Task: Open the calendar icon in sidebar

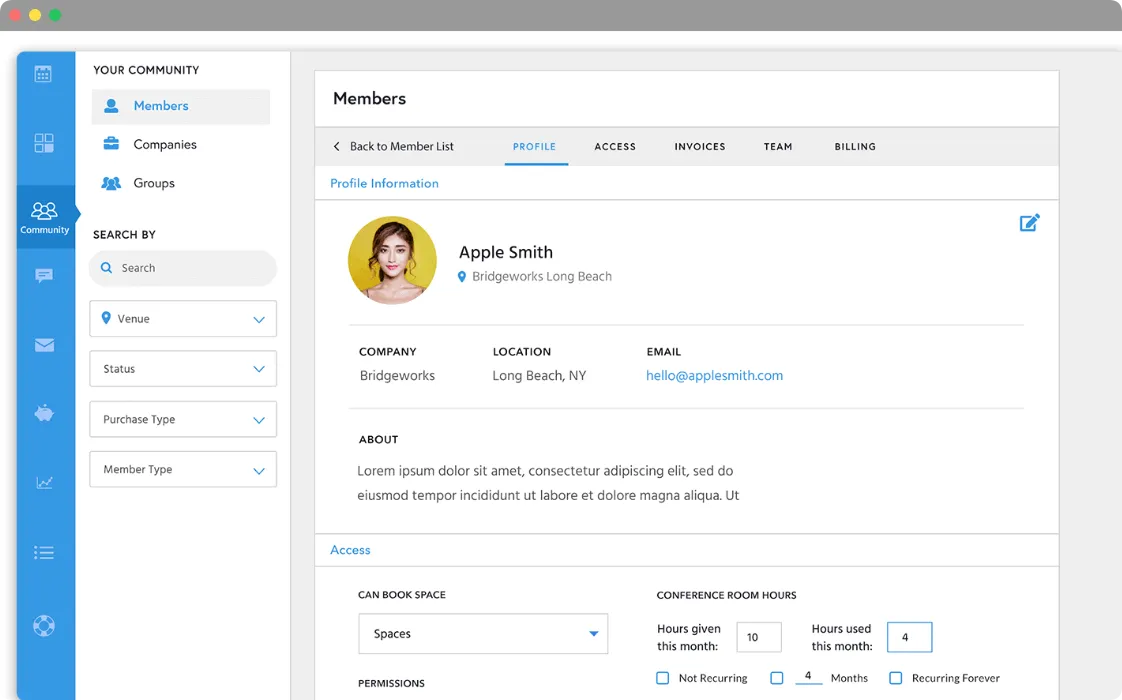Action: click(43, 74)
